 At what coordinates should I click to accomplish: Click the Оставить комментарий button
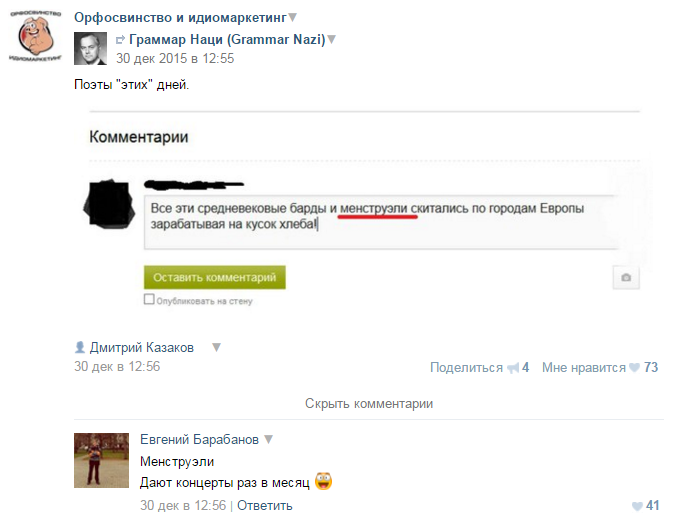215,277
